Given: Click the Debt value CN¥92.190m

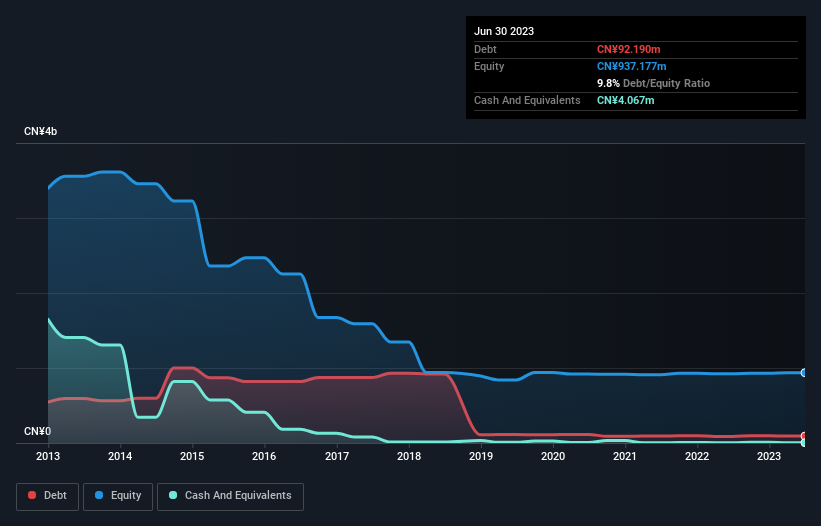Looking at the screenshot, I should point(628,49).
